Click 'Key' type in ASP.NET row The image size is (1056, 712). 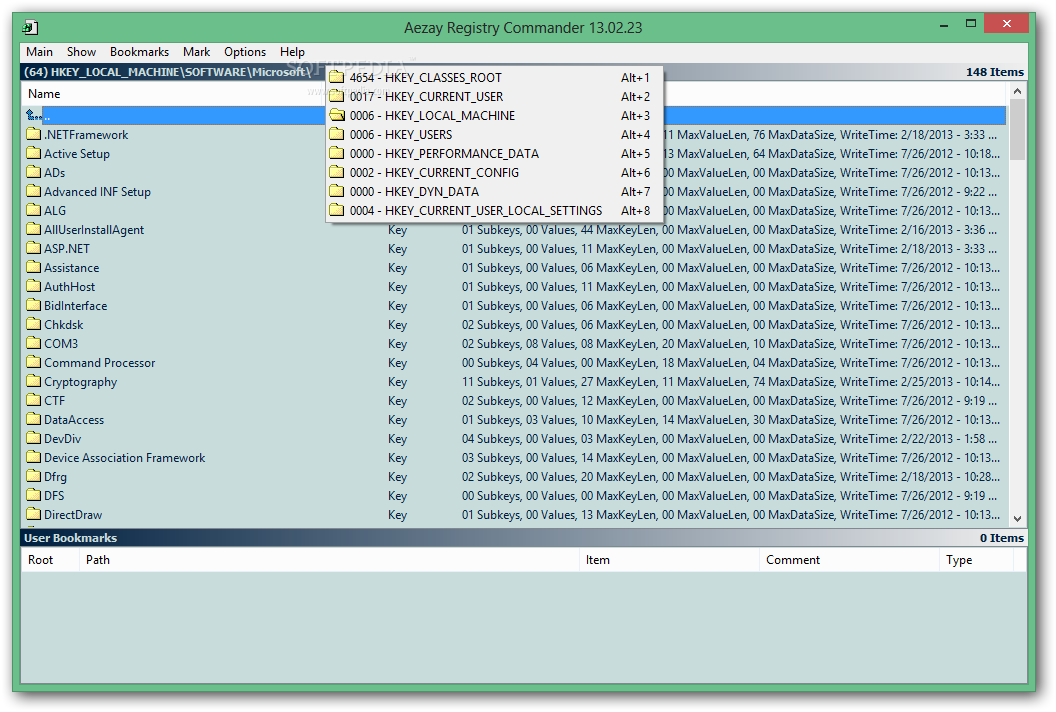397,249
